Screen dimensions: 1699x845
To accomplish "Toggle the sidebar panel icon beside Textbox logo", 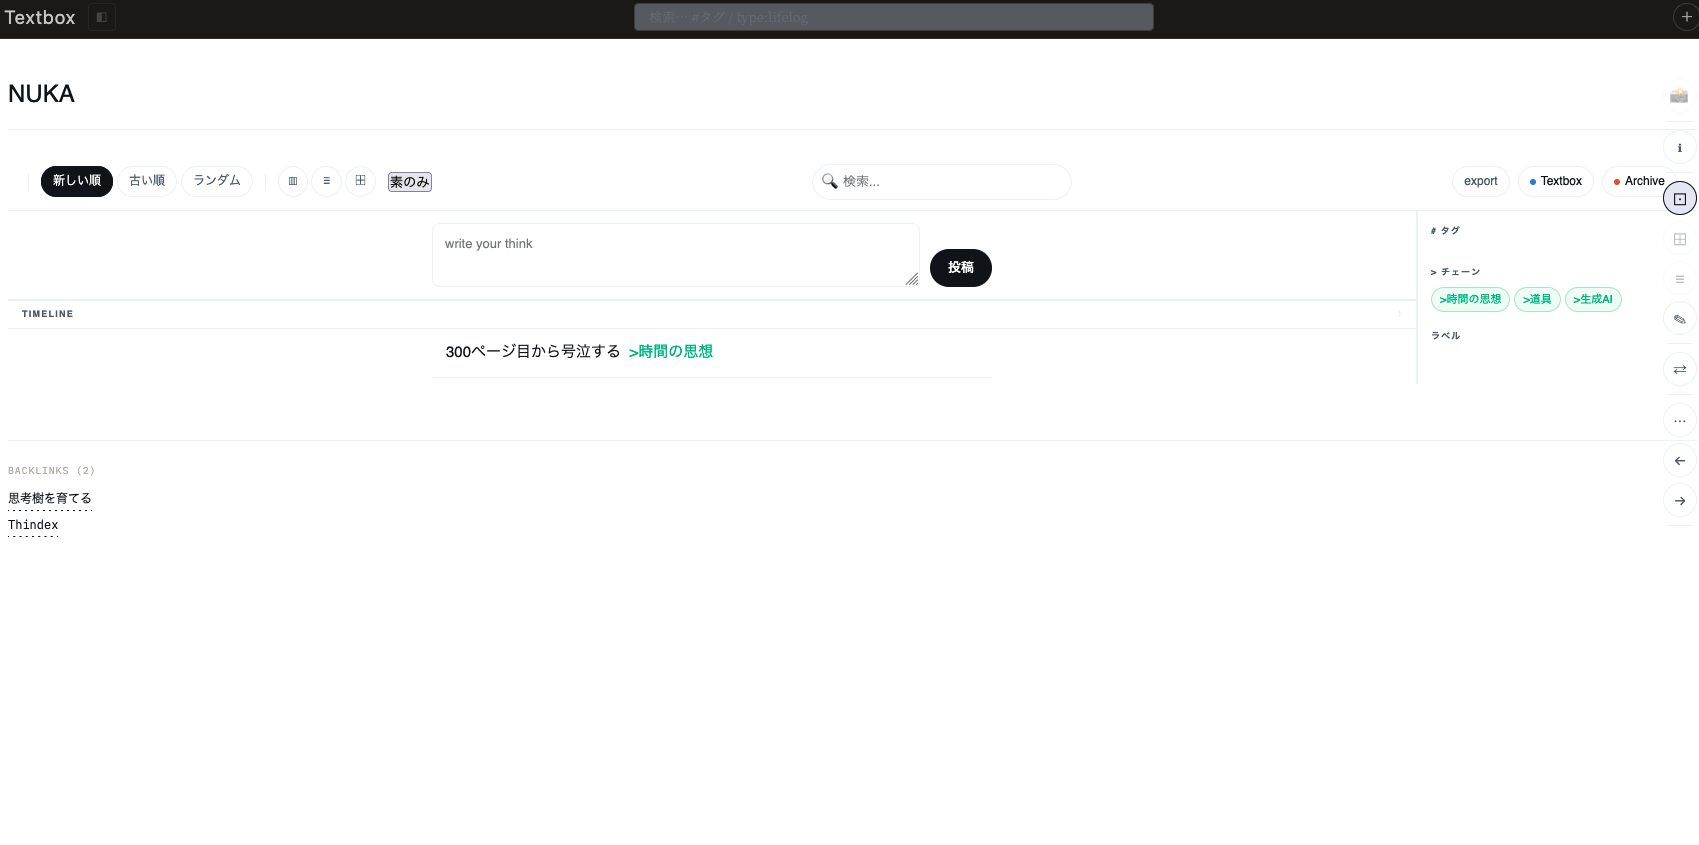I will tap(102, 17).
